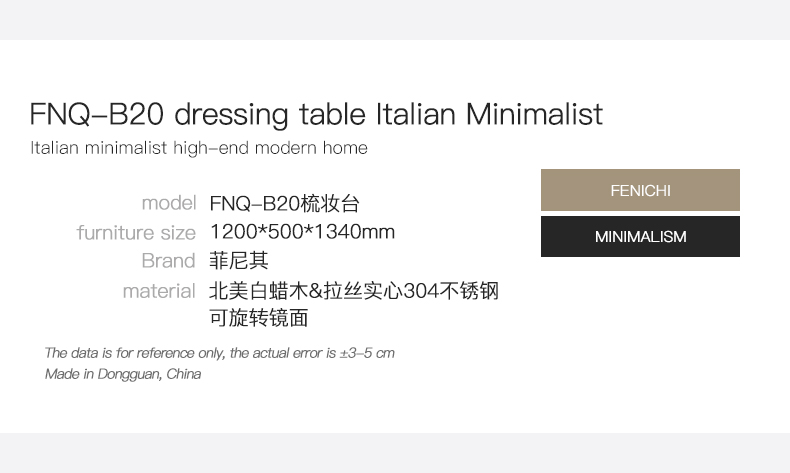Screen dimensions: 790x473
Task: Click the MINIMALISM black button
Action: click(640, 236)
